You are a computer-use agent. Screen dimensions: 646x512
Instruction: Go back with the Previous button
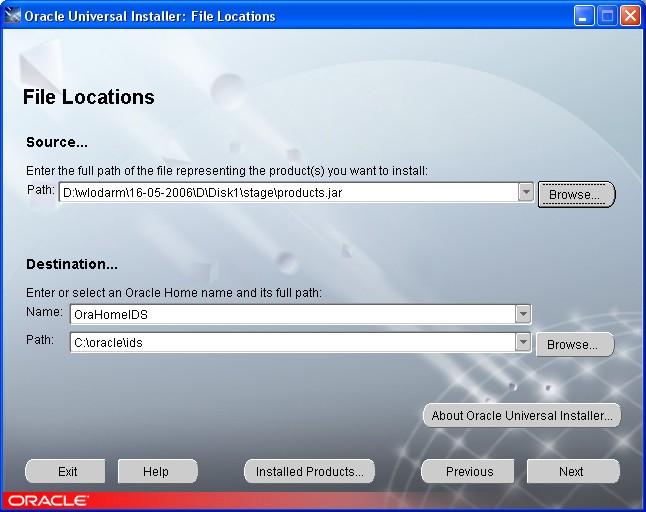point(468,471)
